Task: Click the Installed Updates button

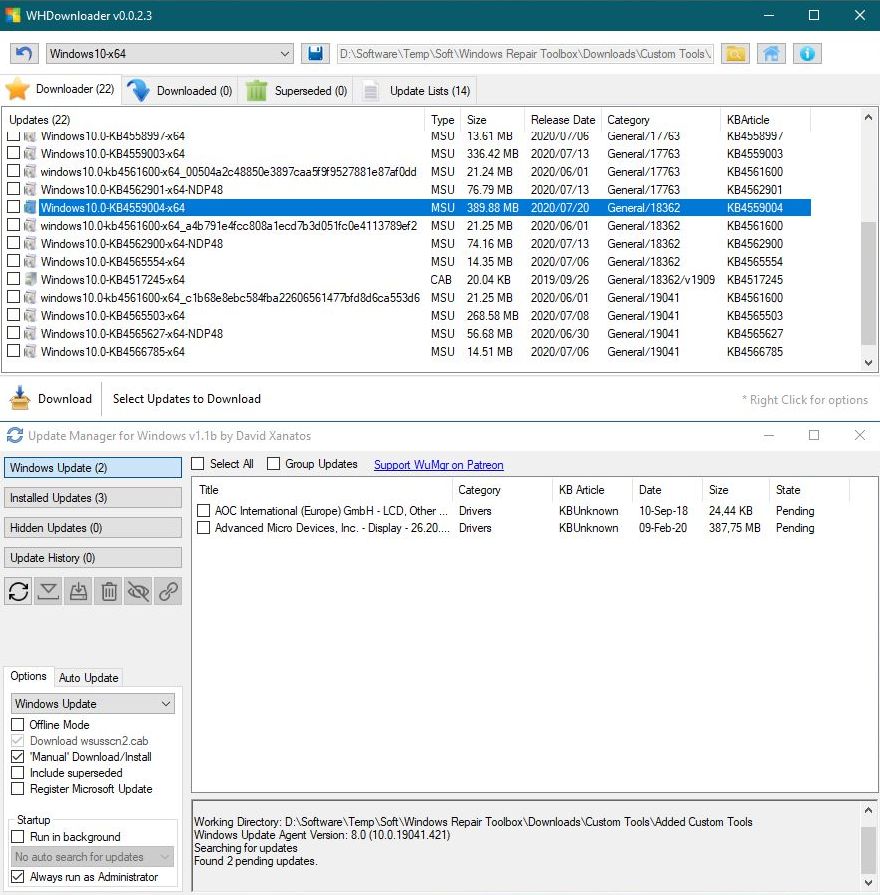Action: coord(93,498)
